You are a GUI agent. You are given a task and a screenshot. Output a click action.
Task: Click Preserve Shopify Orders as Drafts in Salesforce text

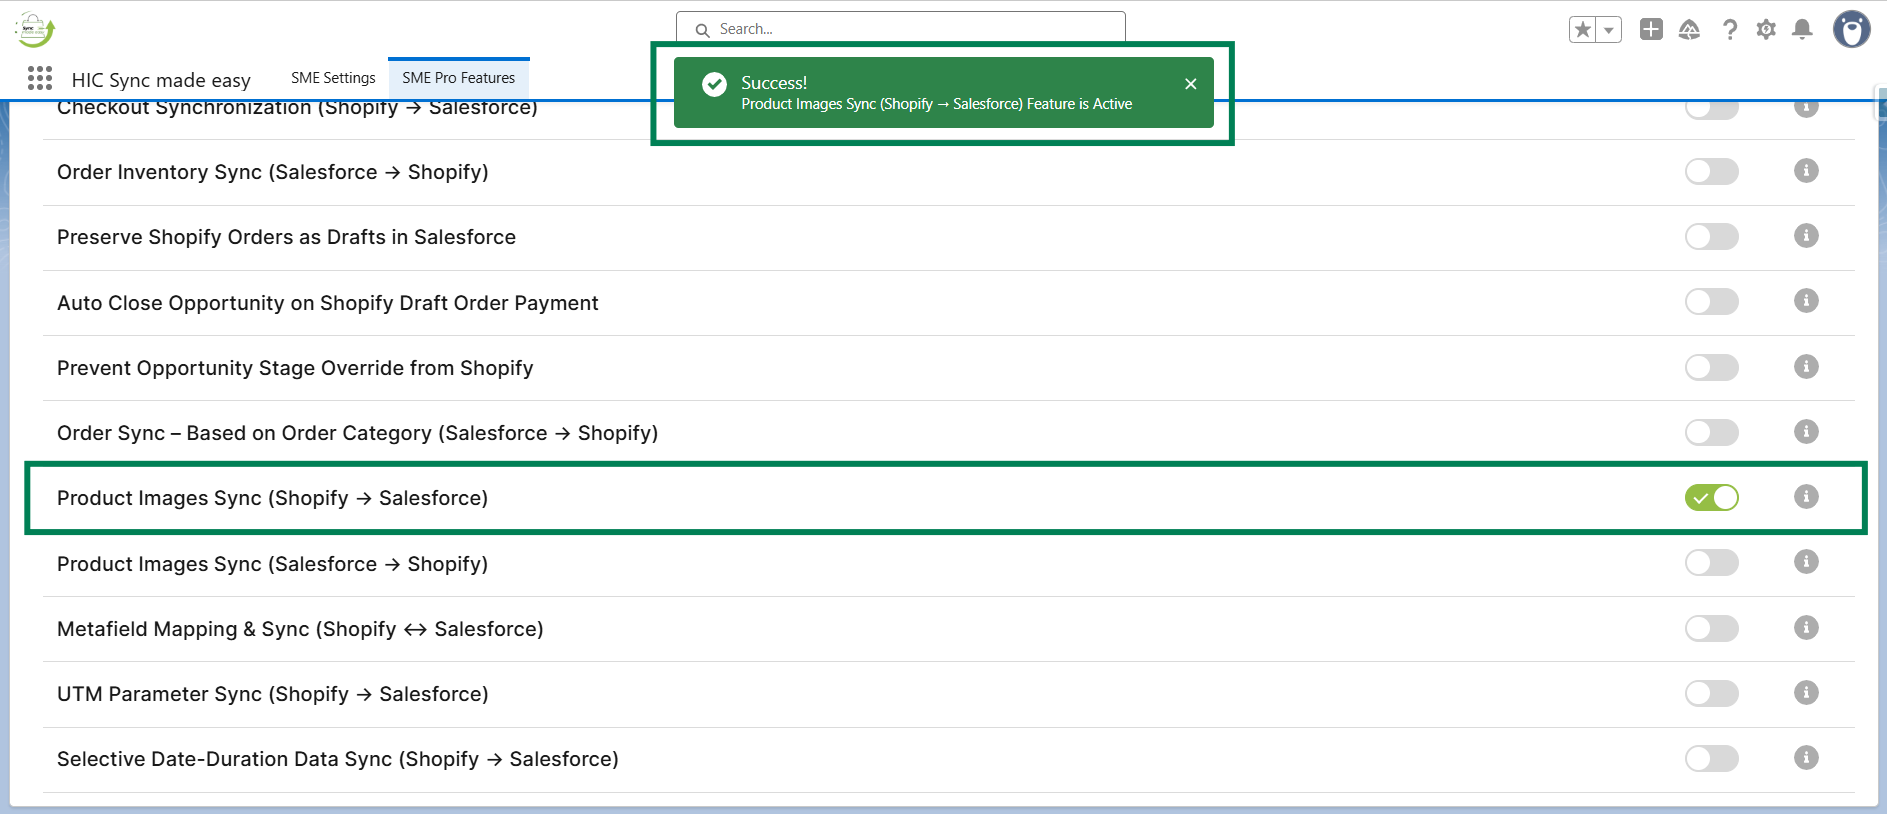pos(286,237)
